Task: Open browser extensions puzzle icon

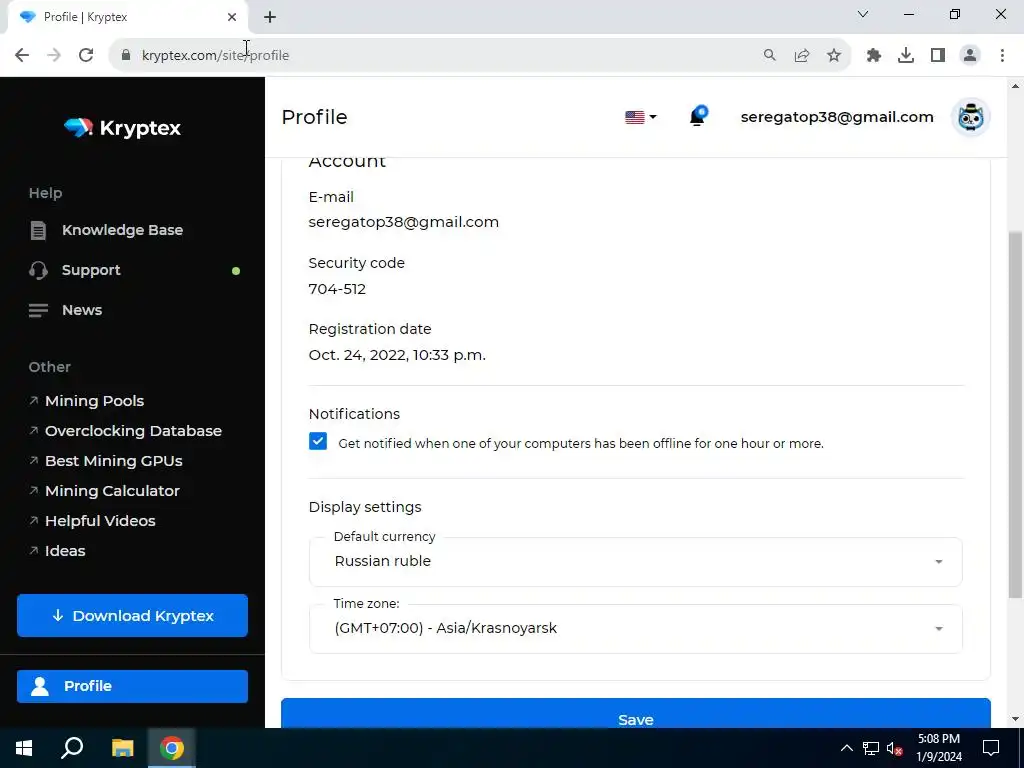Action: point(874,55)
